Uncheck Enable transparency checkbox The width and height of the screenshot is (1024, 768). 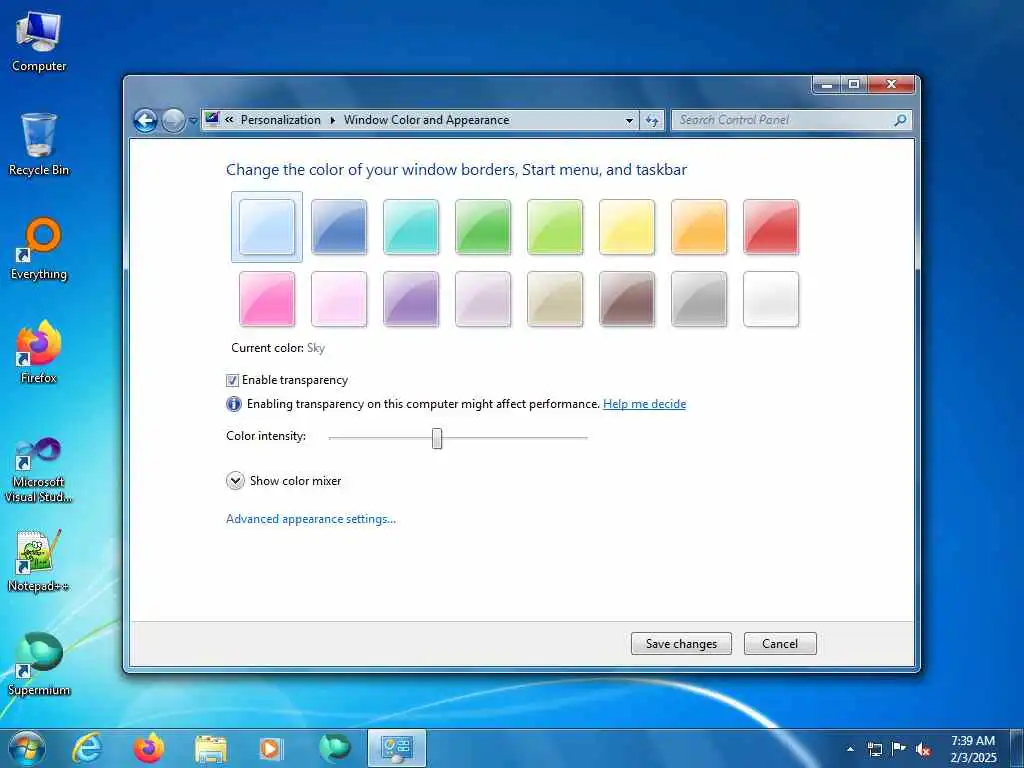[232, 380]
